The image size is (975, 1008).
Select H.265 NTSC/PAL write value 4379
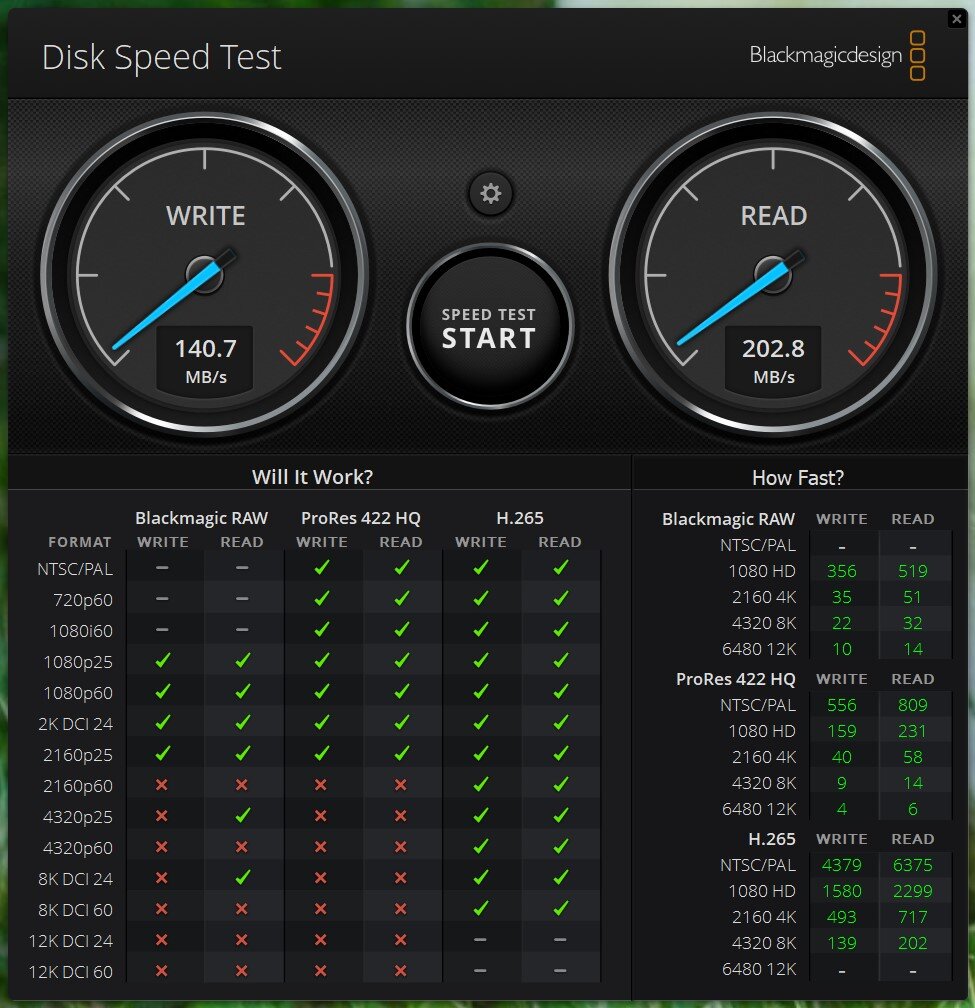pyautogui.click(x=842, y=865)
